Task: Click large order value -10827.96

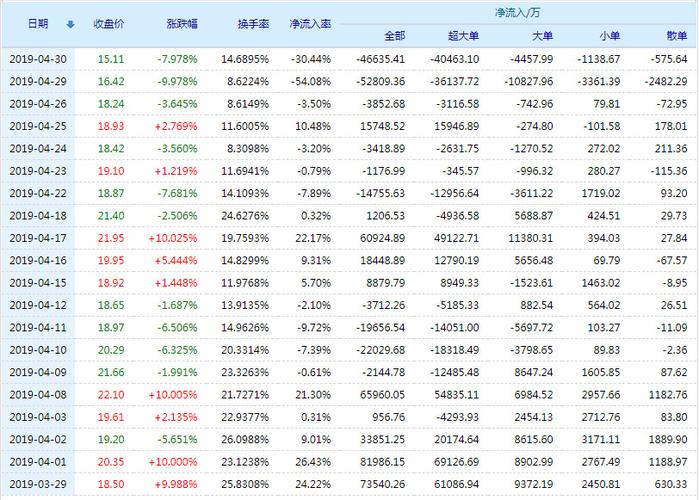Action: click(529, 82)
